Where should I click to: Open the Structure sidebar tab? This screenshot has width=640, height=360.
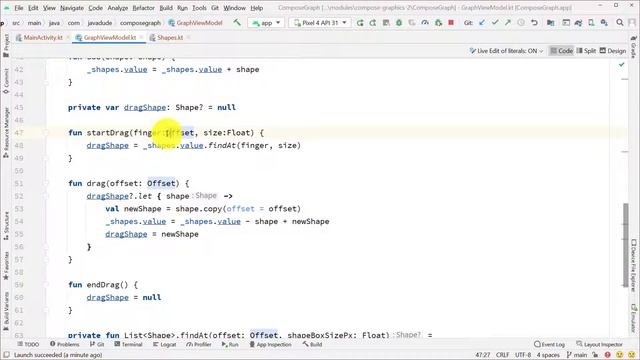[6, 226]
